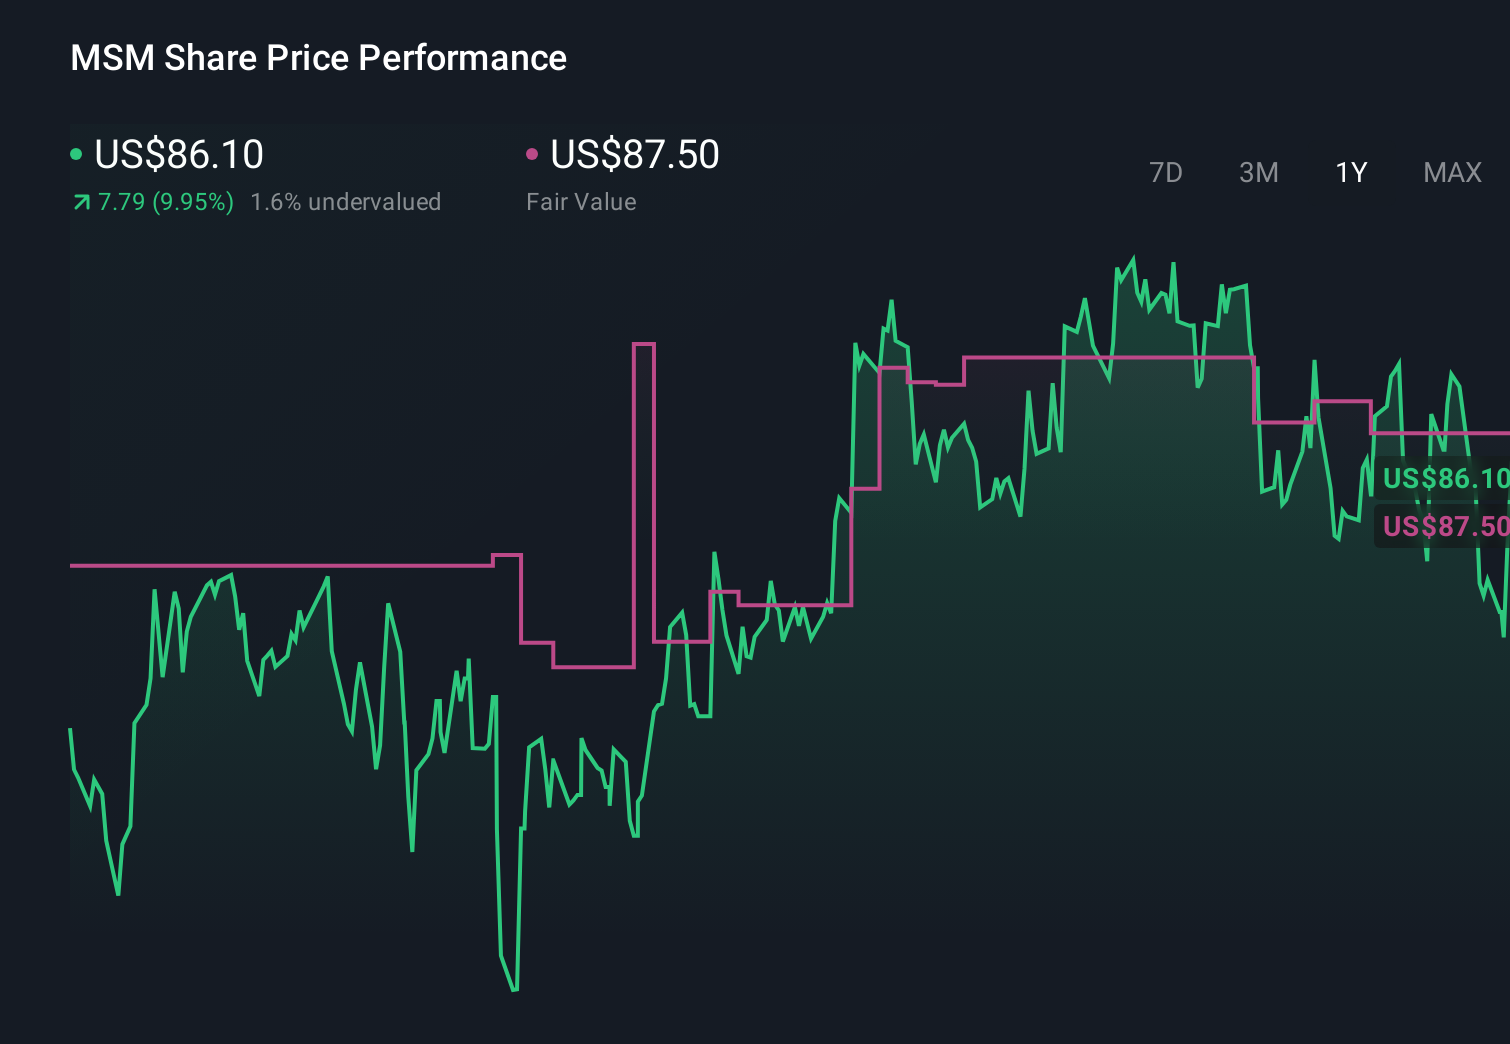The height and width of the screenshot is (1044, 1510).
Task: Open the MAX price history view
Action: (x=1451, y=172)
